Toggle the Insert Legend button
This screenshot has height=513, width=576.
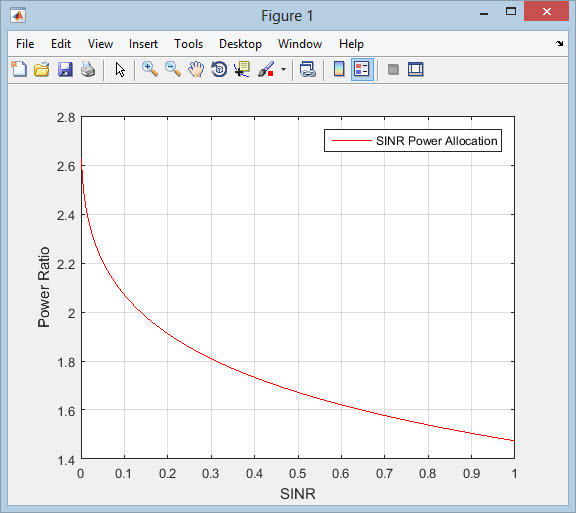362,69
